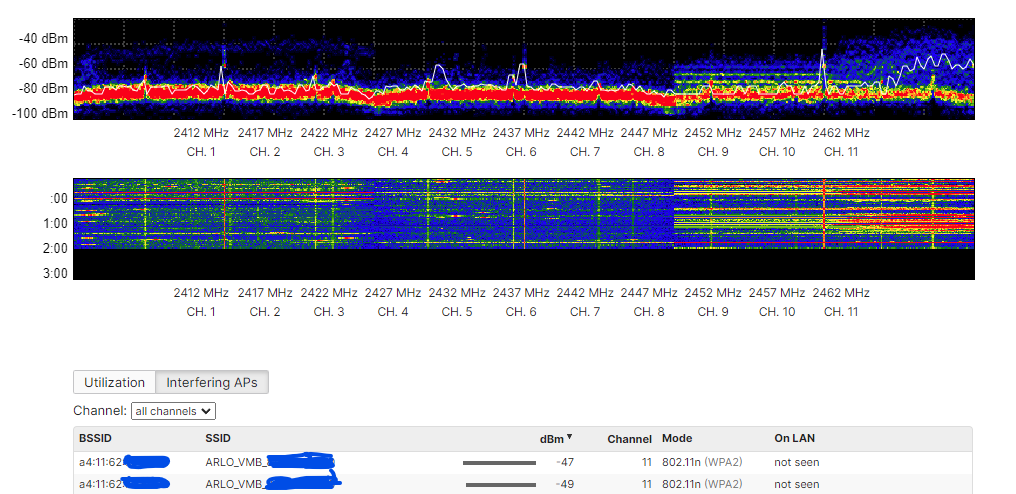The image size is (1016, 494).
Task: Sort table by BSSID column header
Action: (x=96, y=438)
